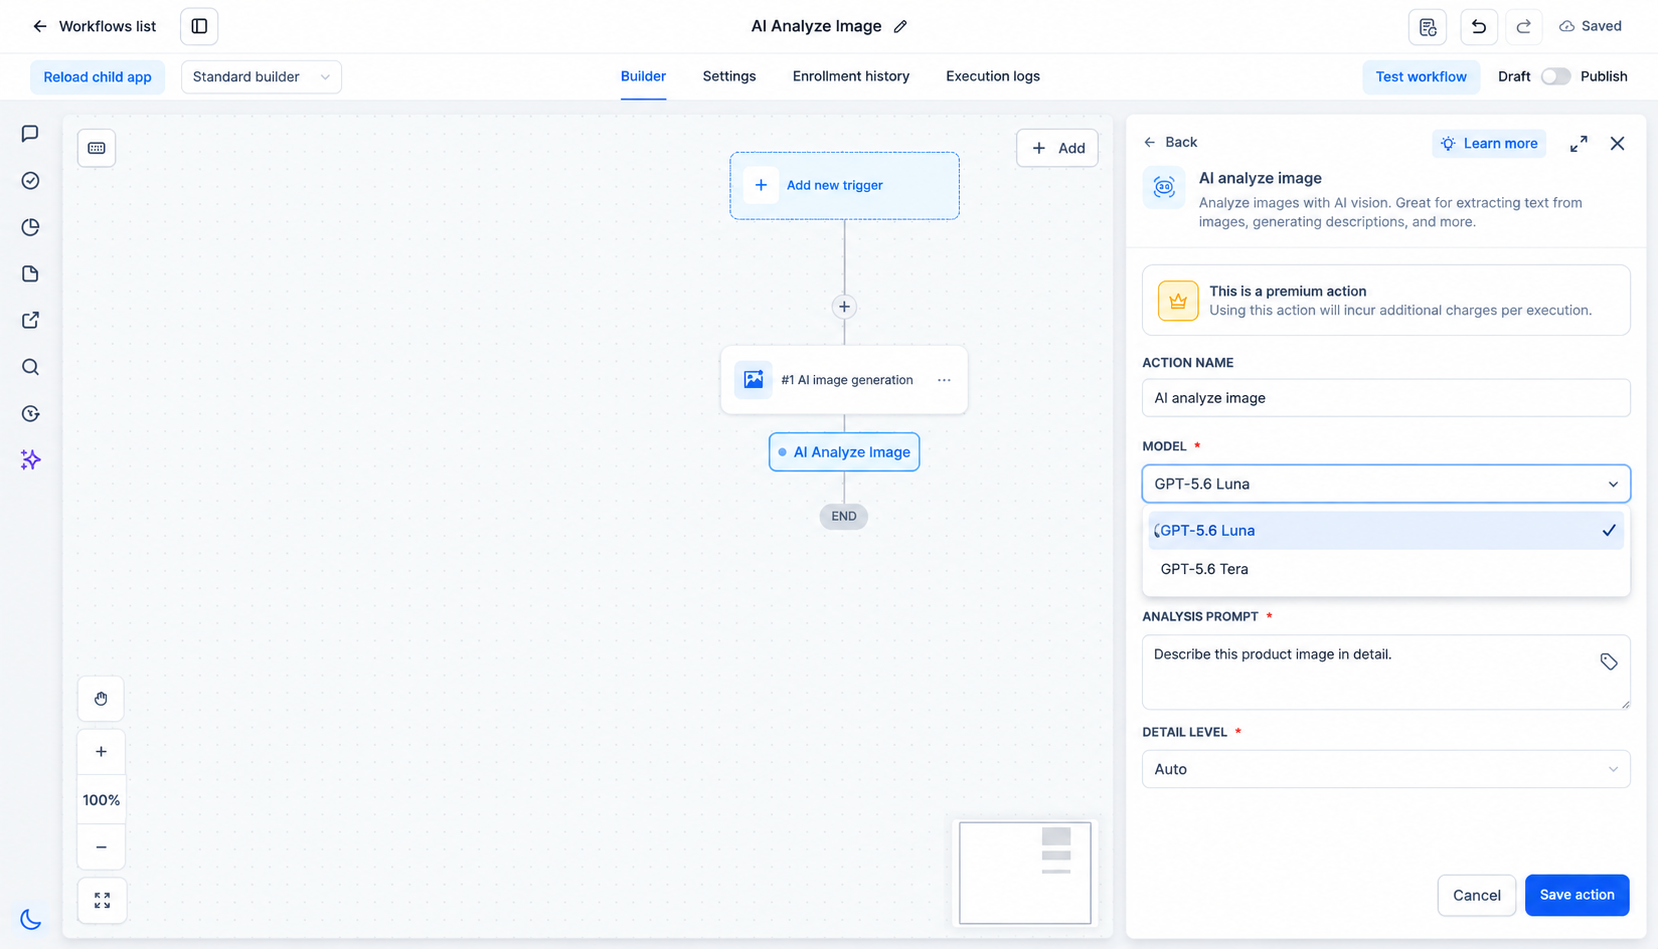Image resolution: width=1658 pixels, height=949 pixels.
Task: Open Enrollment history tab
Action: [x=851, y=76]
